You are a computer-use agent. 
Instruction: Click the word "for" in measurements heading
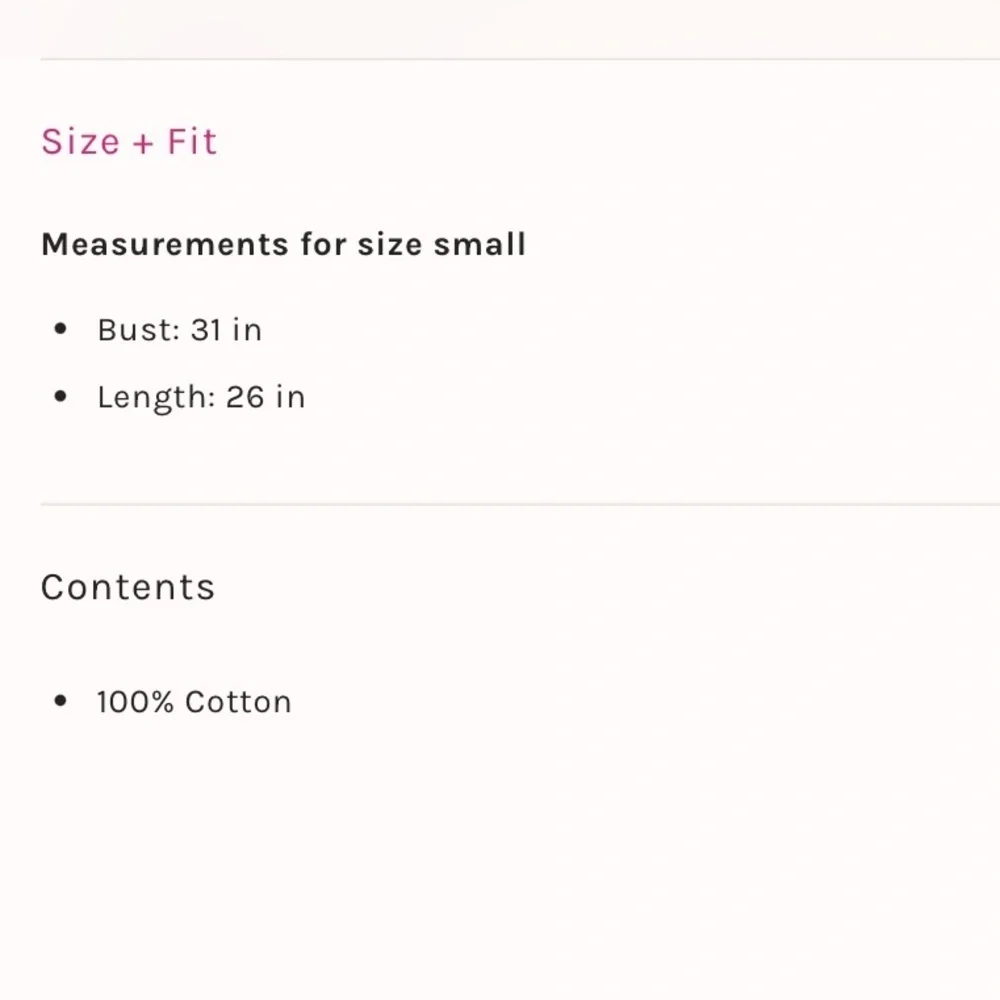(323, 244)
